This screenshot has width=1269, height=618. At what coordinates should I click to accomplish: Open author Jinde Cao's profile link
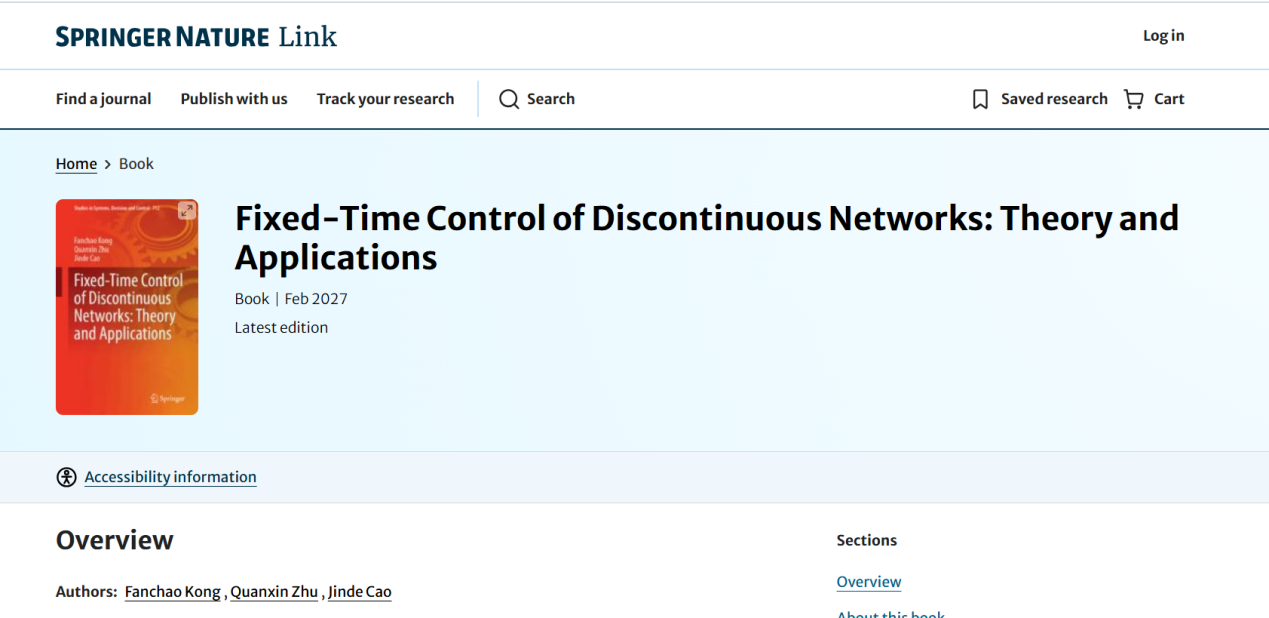360,592
